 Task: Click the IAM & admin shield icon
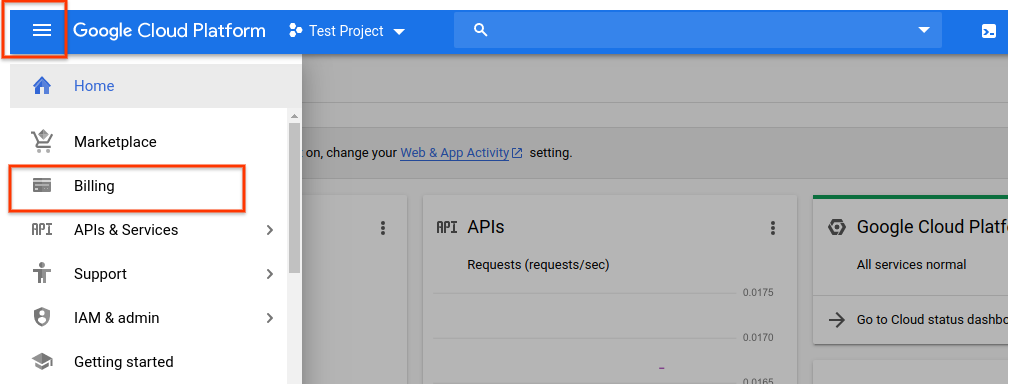[42, 318]
